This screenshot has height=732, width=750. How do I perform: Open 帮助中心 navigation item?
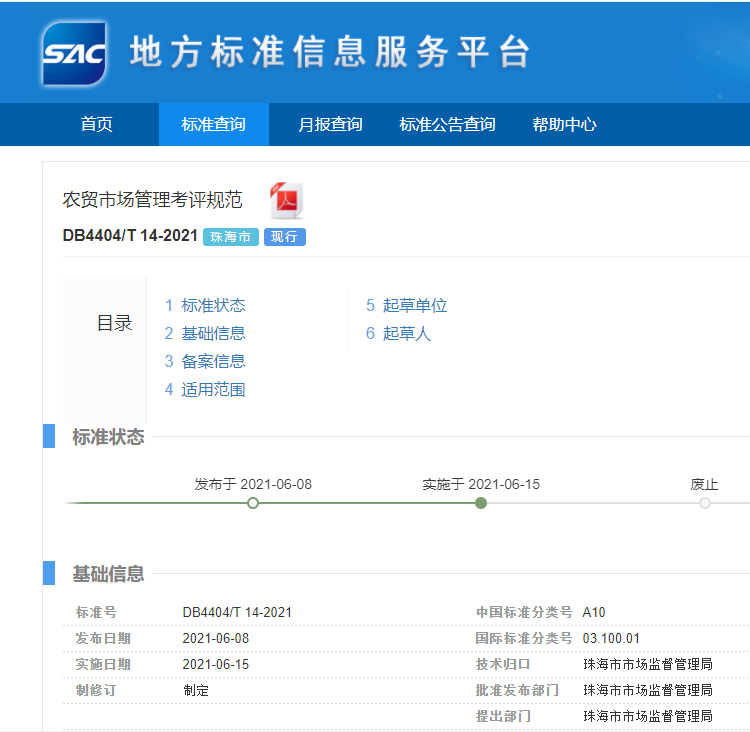point(564,125)
